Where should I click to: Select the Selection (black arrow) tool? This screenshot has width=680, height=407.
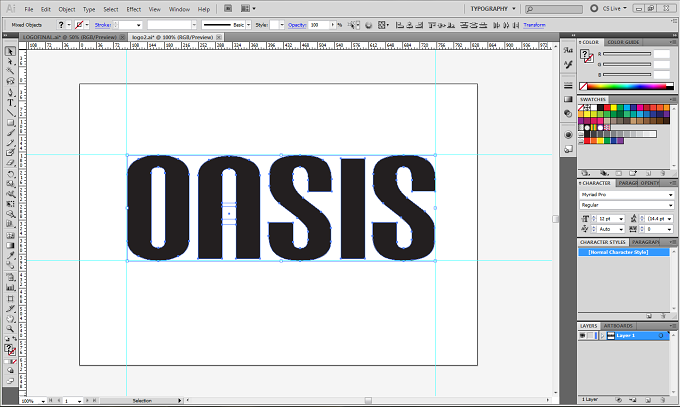click(10, 51)
